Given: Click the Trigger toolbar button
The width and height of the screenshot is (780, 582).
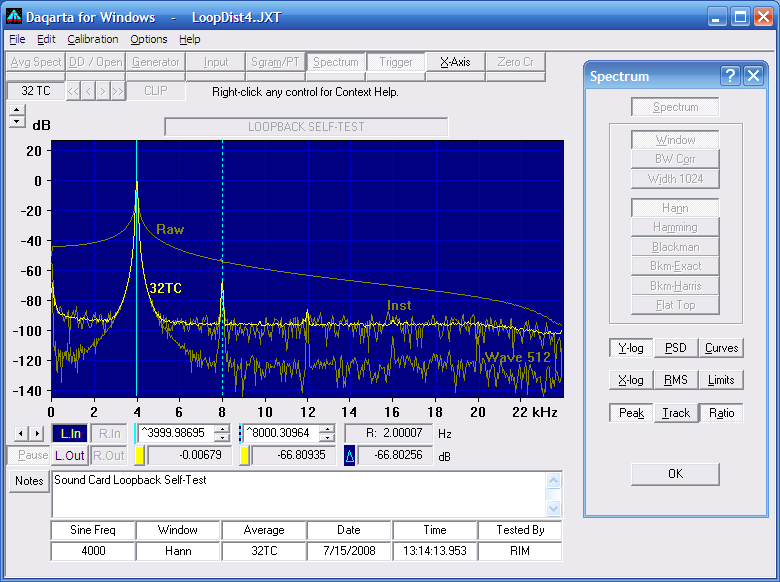Looking at the screenshot, I should (x=395, y=62).
